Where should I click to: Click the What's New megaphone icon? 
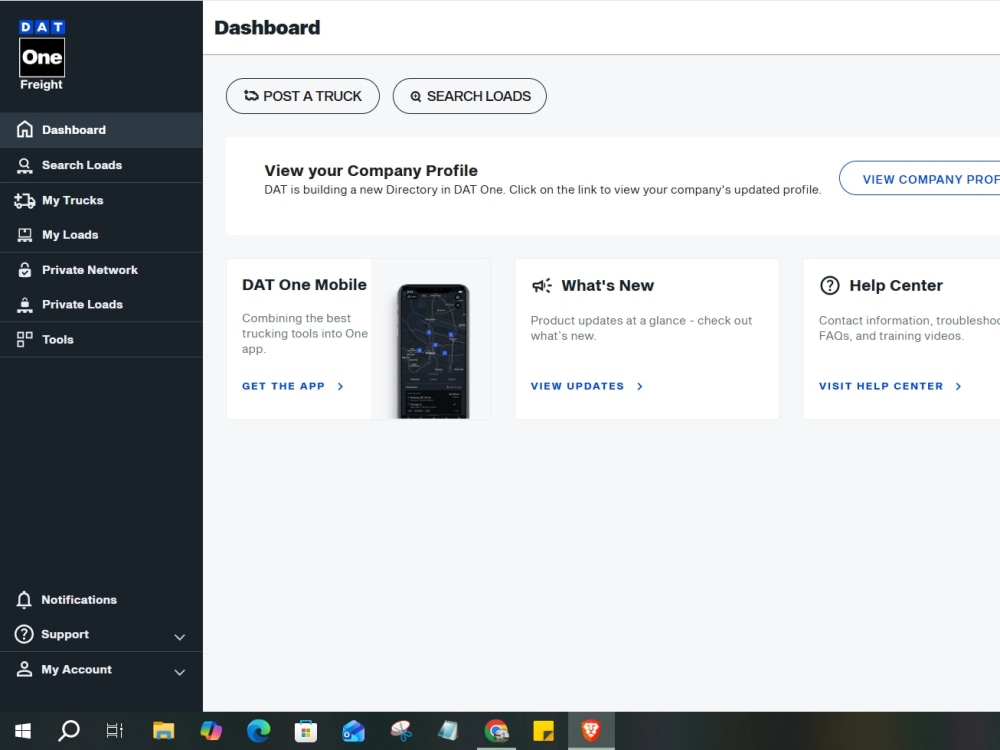pyautogui.click(x=541, y=286)
